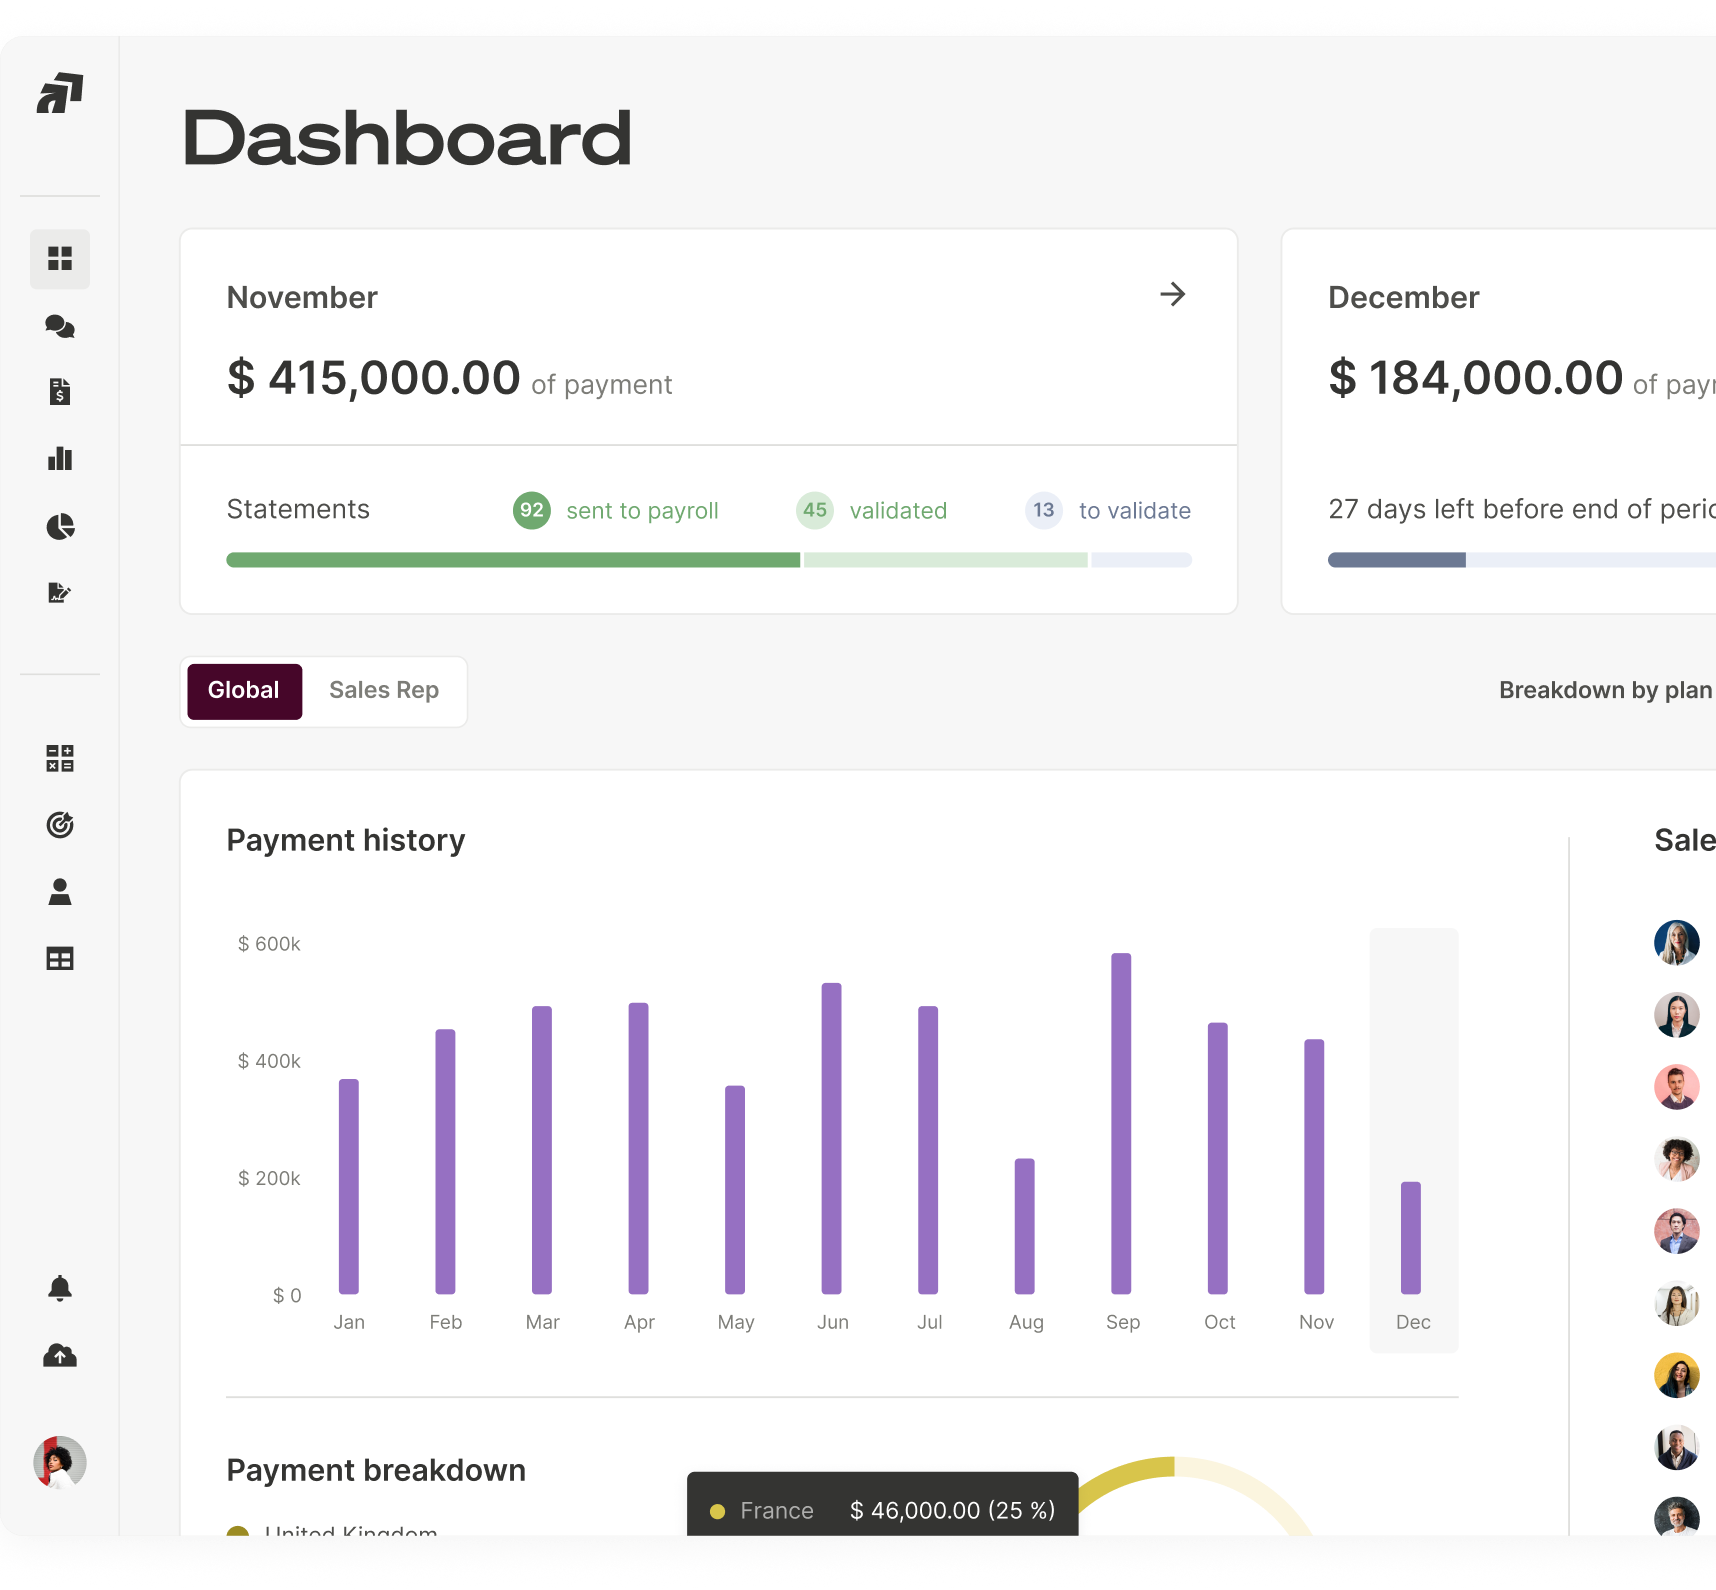Click the Aug bar in chart

click(x=1025, y=1226)
